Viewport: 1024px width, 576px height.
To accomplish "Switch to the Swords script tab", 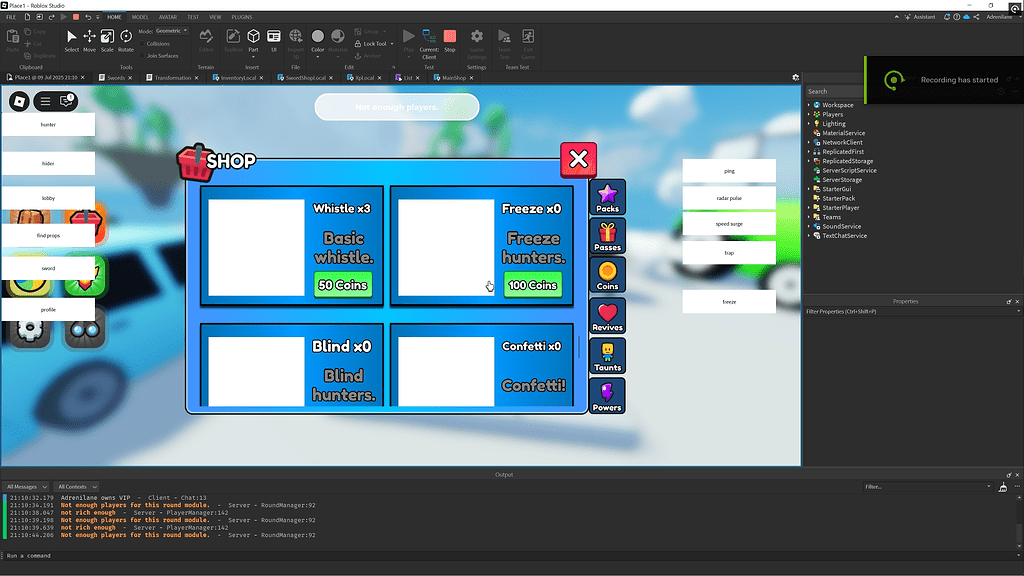I will click(116, 78).
